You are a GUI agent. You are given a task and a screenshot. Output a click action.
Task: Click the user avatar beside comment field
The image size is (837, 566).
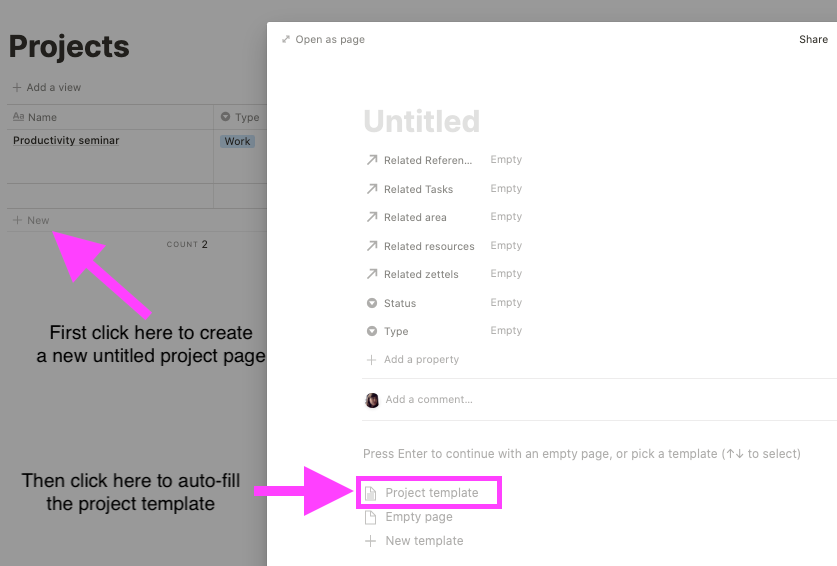pos(372,400)
